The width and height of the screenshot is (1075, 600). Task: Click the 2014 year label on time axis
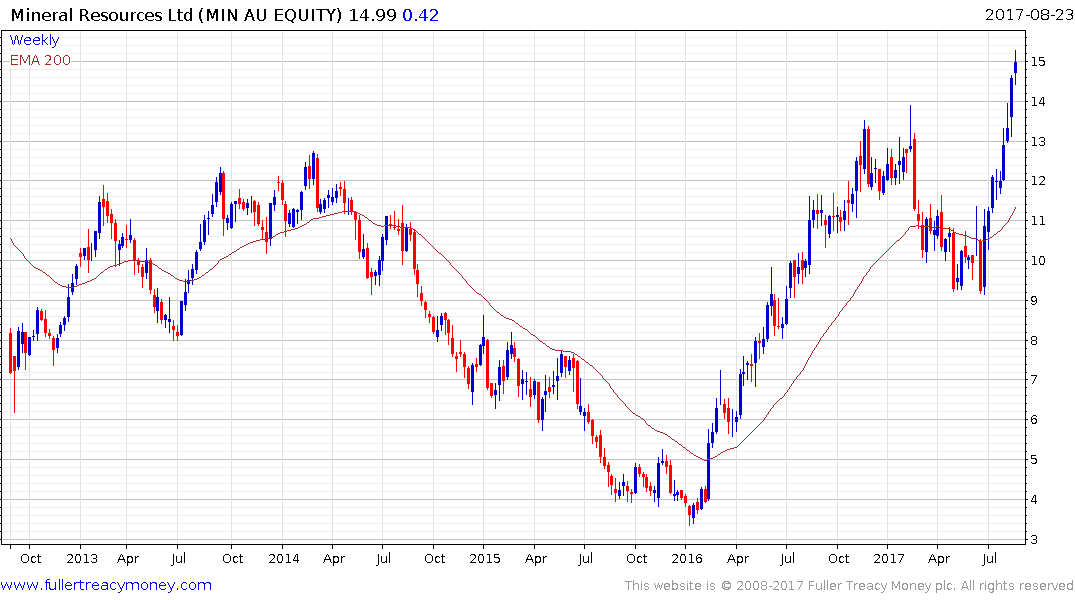pyautogui.click(x=284, y=558)
